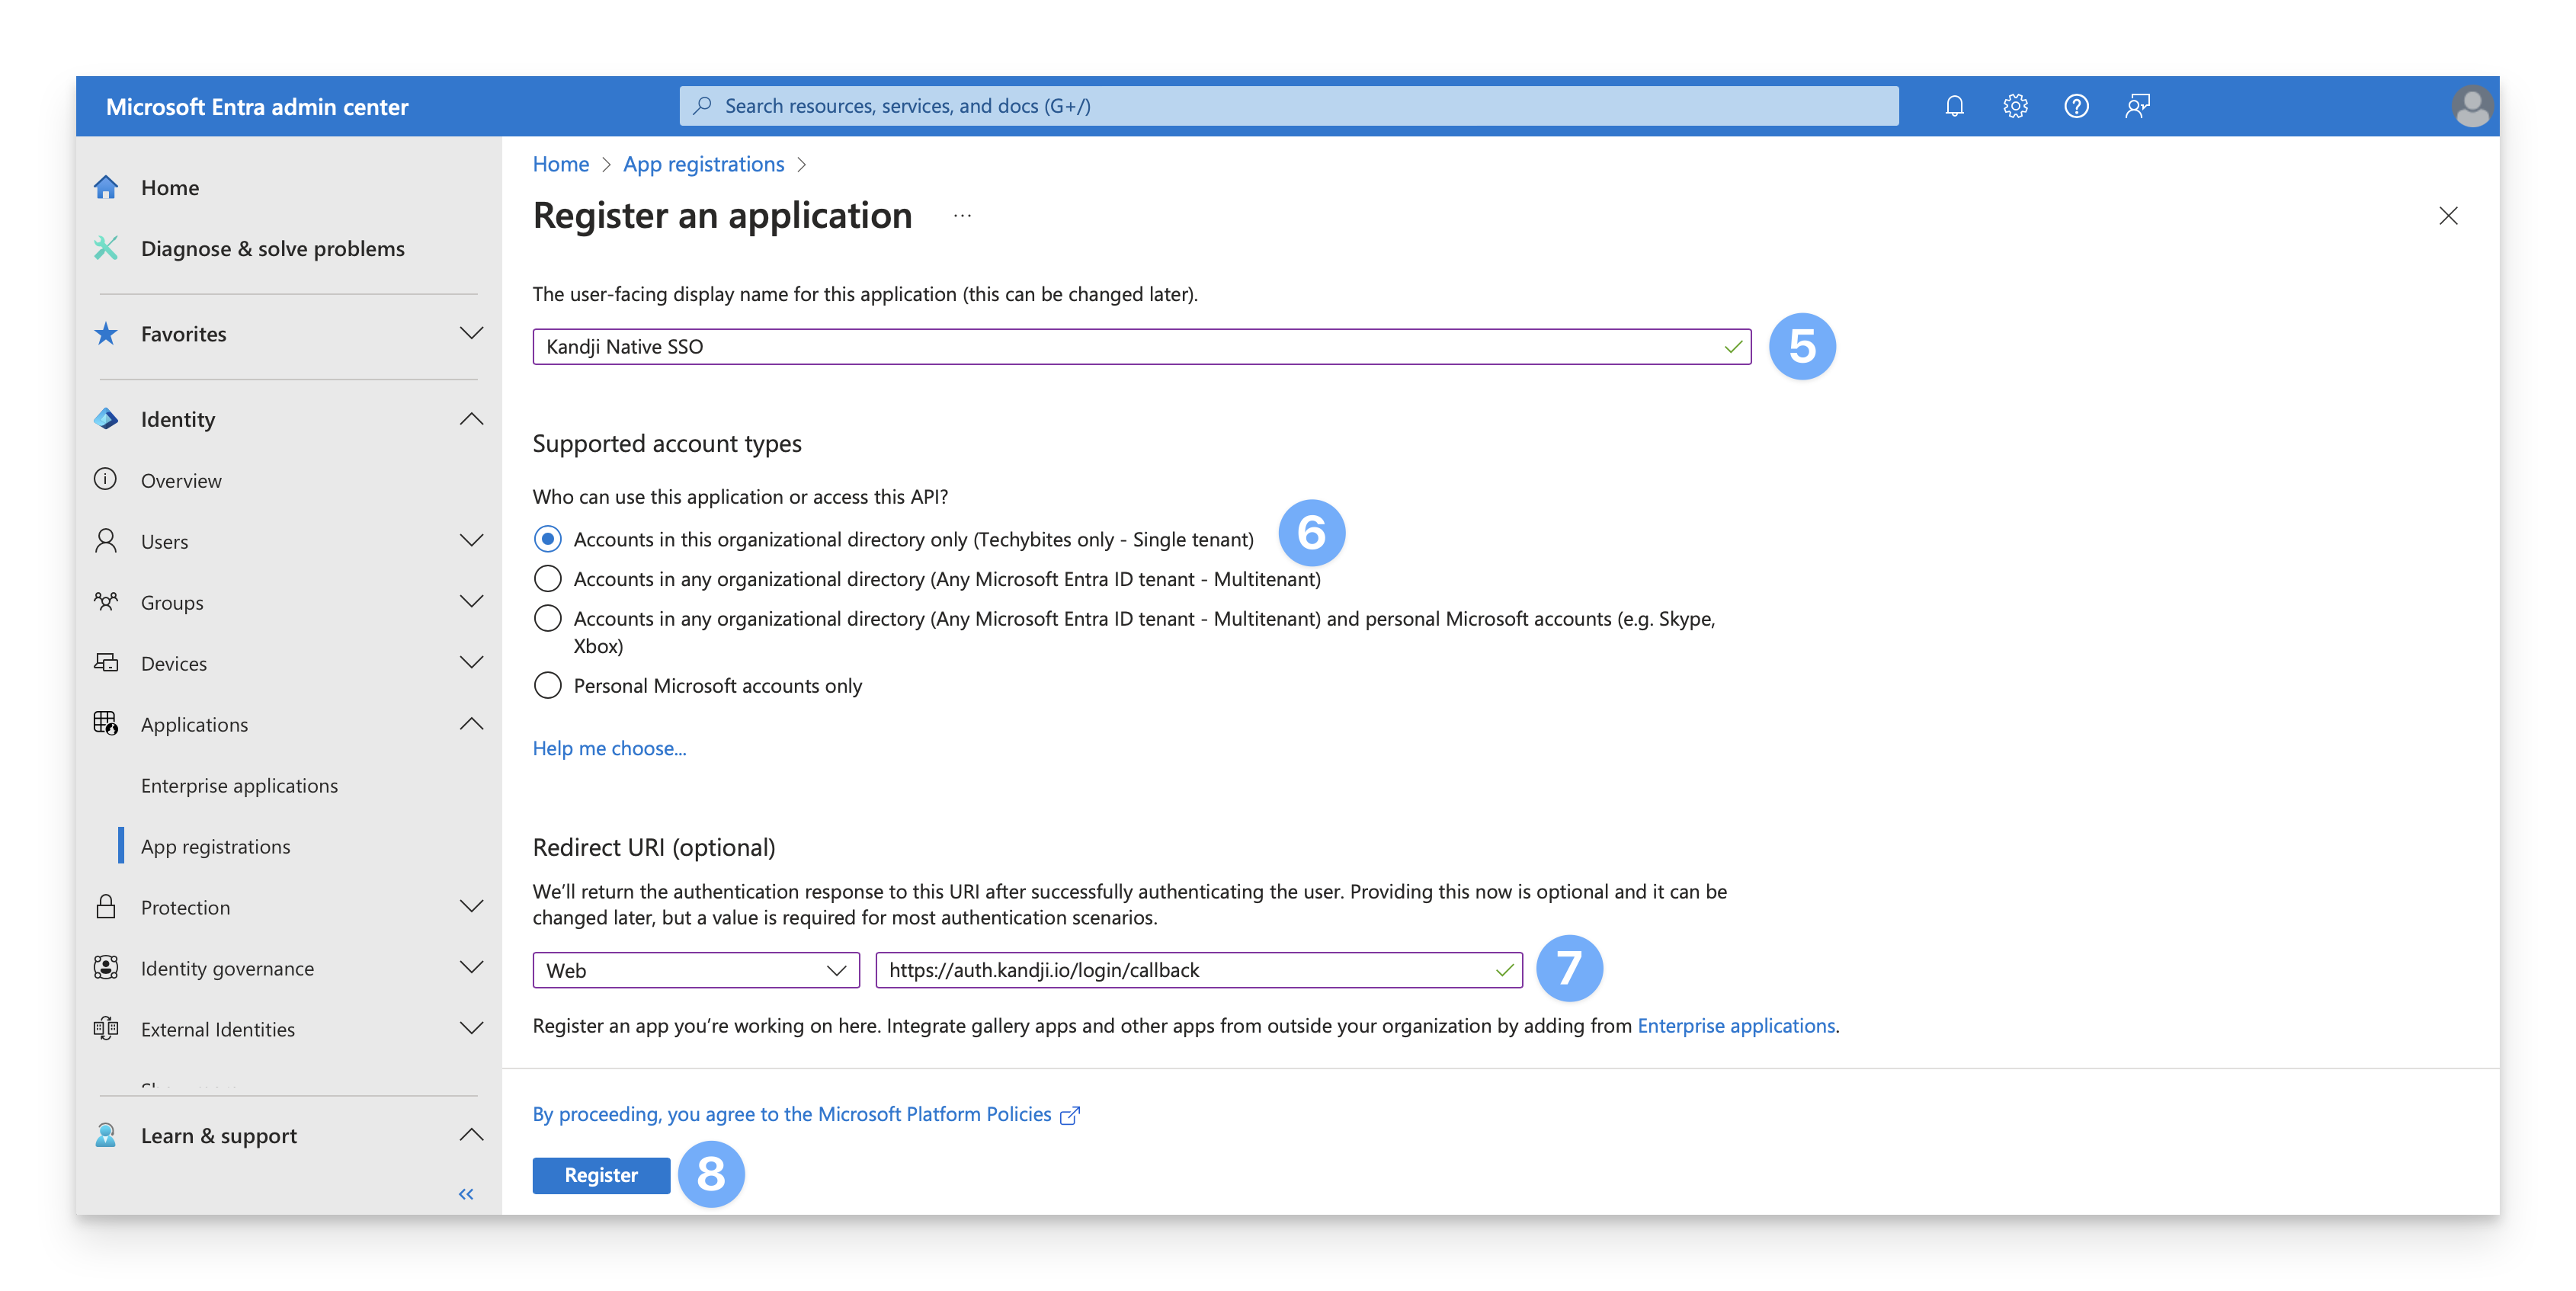Screen dimensions: 2576x1291
Task: Click the Devices icon in sidebar
Action: [x=106, y=662]
